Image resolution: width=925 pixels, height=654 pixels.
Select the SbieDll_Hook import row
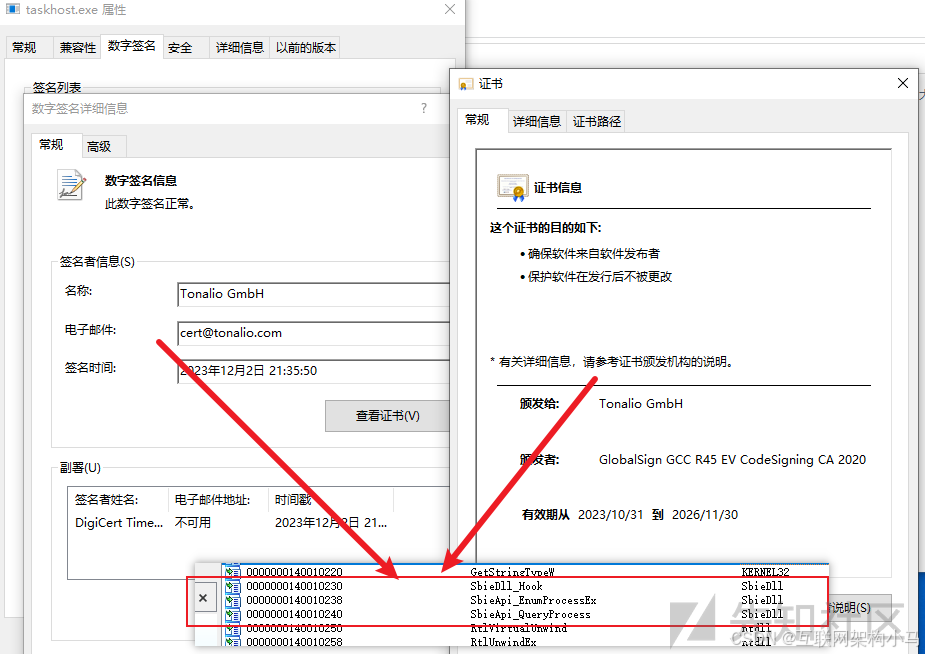pos(525,586)
